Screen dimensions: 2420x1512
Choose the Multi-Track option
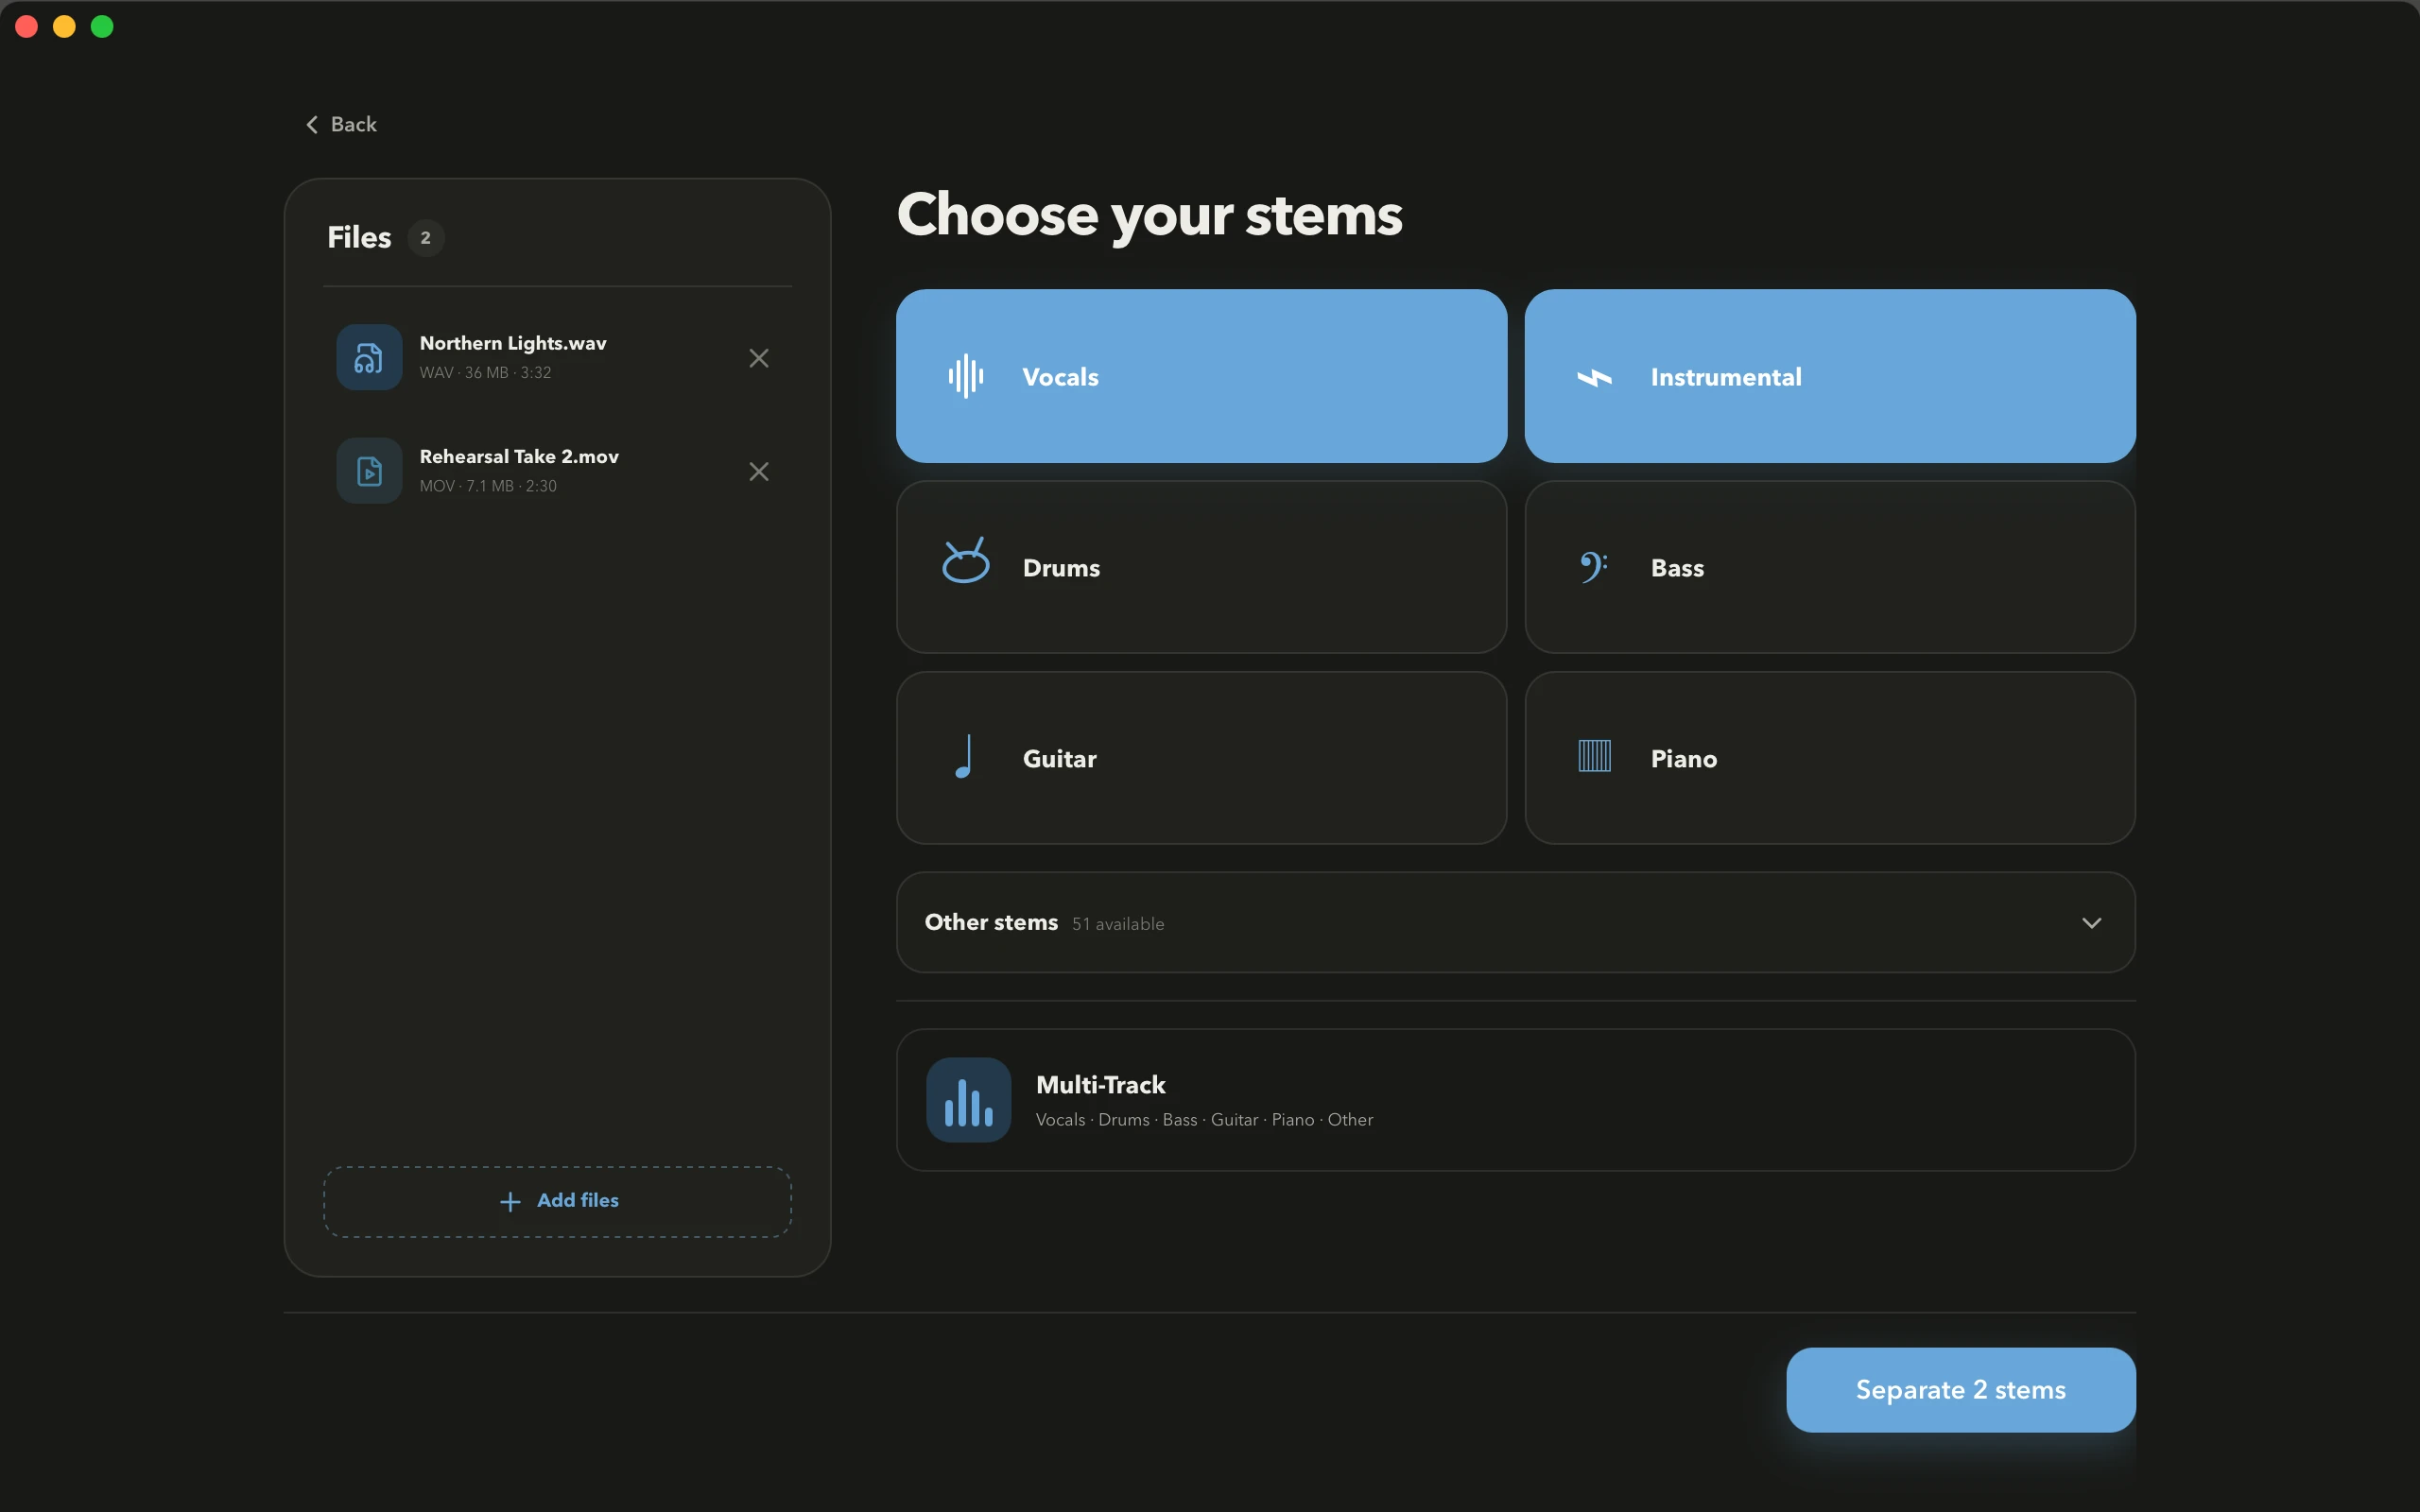point(1515,1100)
